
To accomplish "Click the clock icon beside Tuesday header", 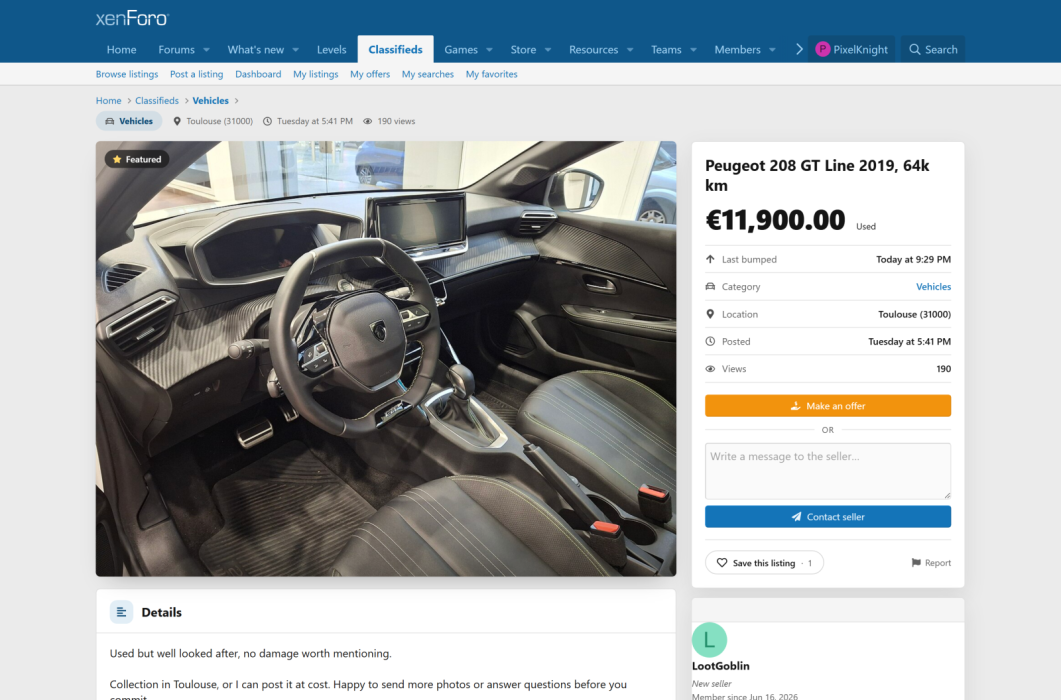I will click(x=267, y=121).
